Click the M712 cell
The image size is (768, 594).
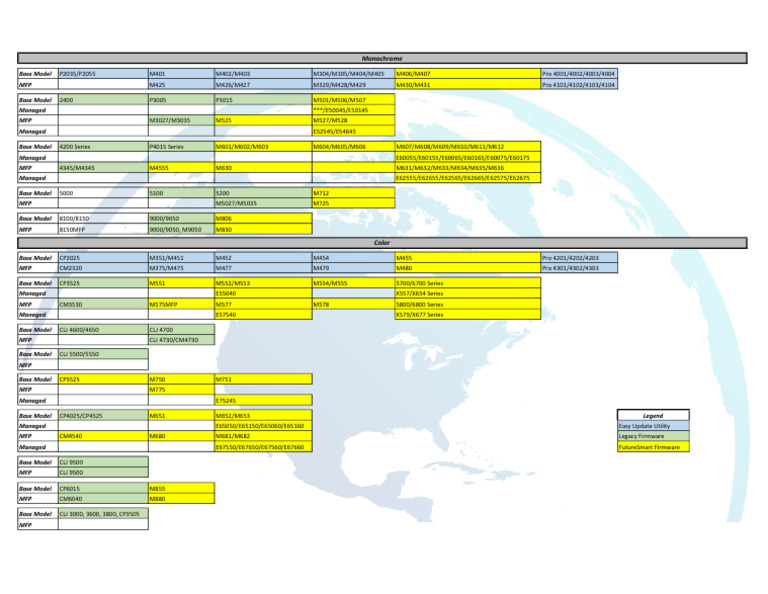pyautogui.click(x=354, y=193)
